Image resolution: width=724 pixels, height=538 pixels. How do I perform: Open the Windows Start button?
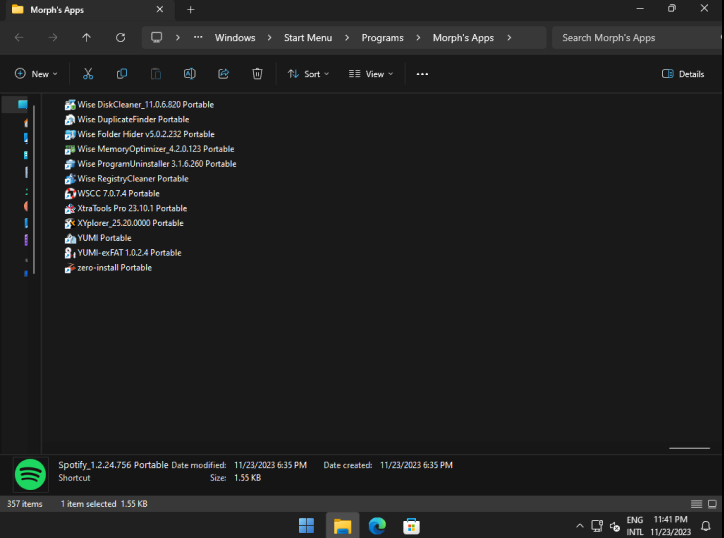pos(306,526)
